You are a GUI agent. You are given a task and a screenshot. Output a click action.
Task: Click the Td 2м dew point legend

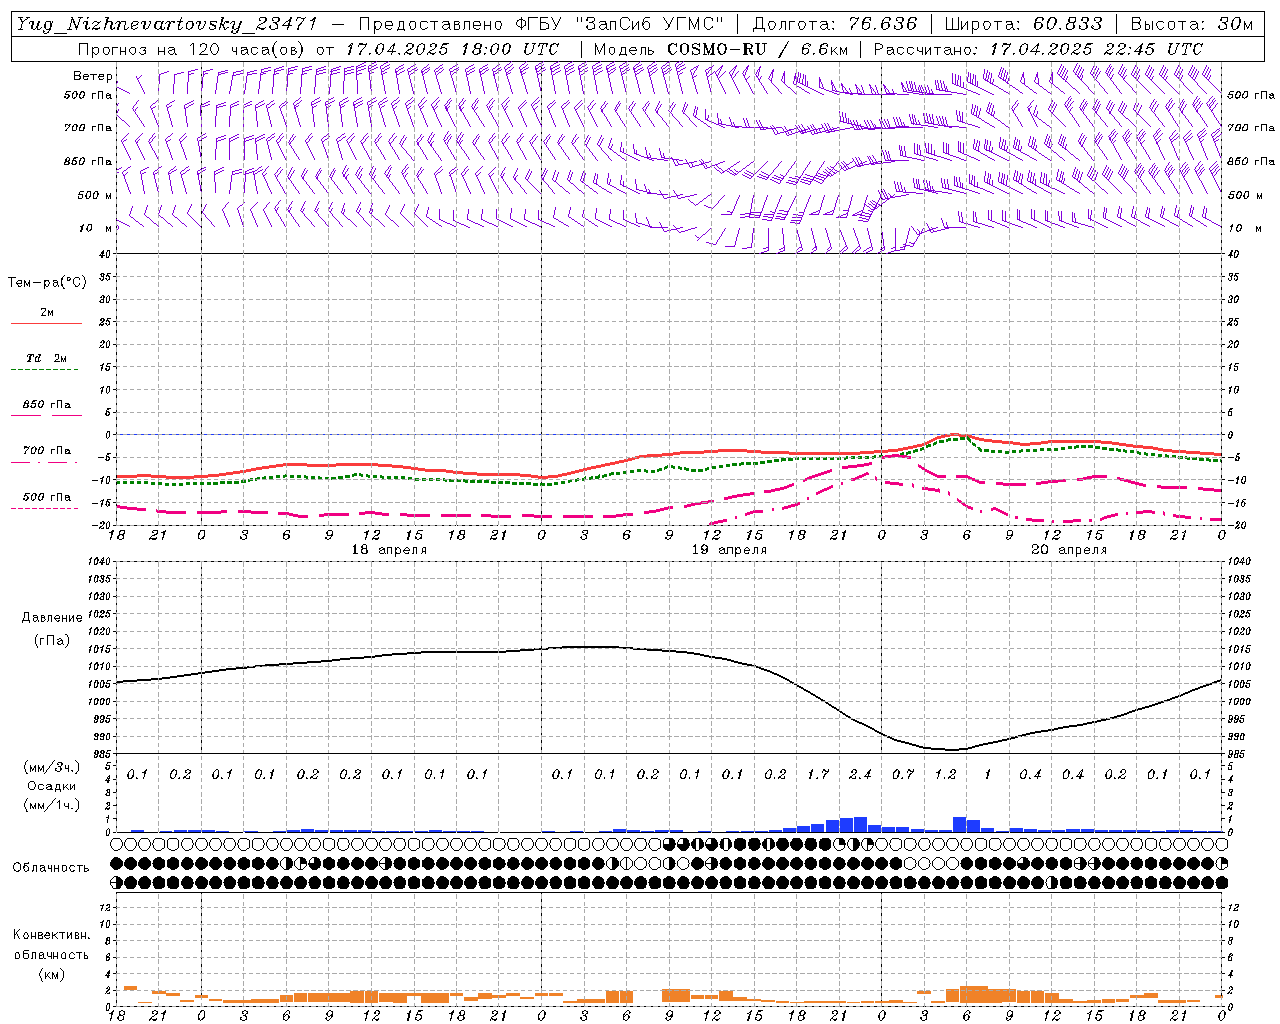[x=46, y=358]
